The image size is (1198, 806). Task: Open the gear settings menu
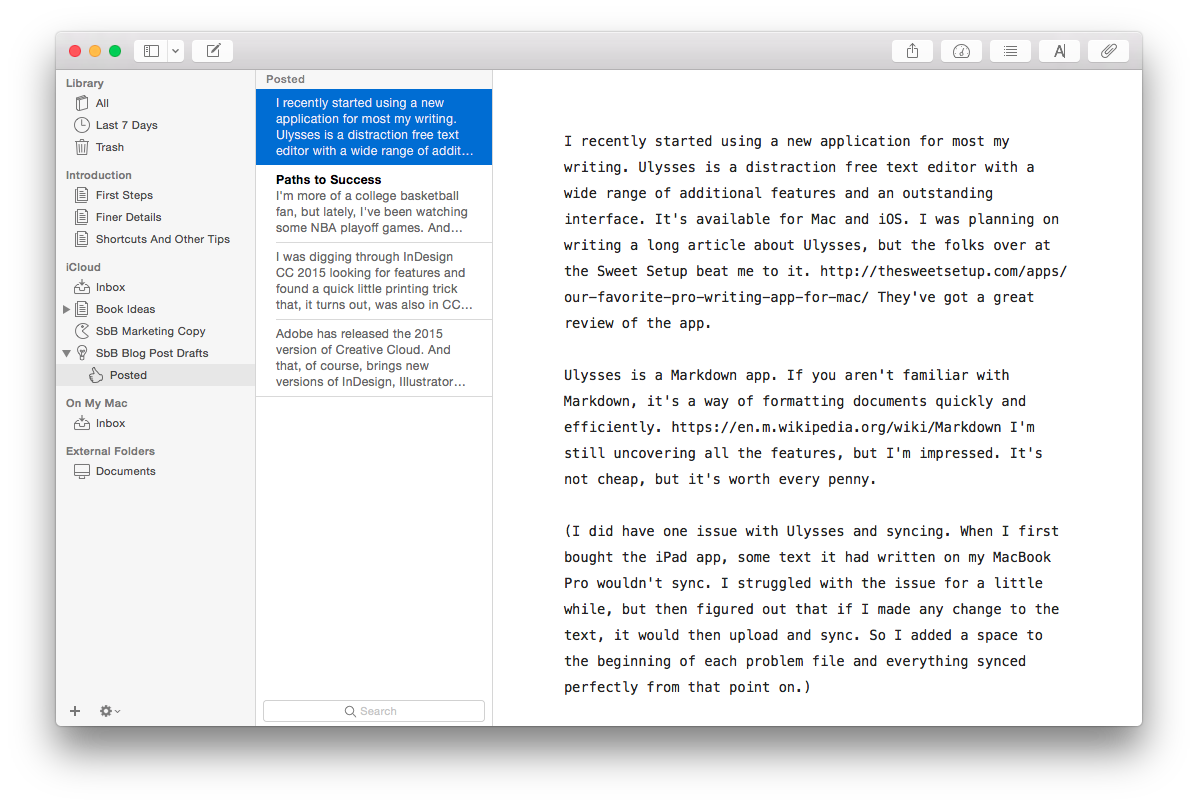coord(109,711)
